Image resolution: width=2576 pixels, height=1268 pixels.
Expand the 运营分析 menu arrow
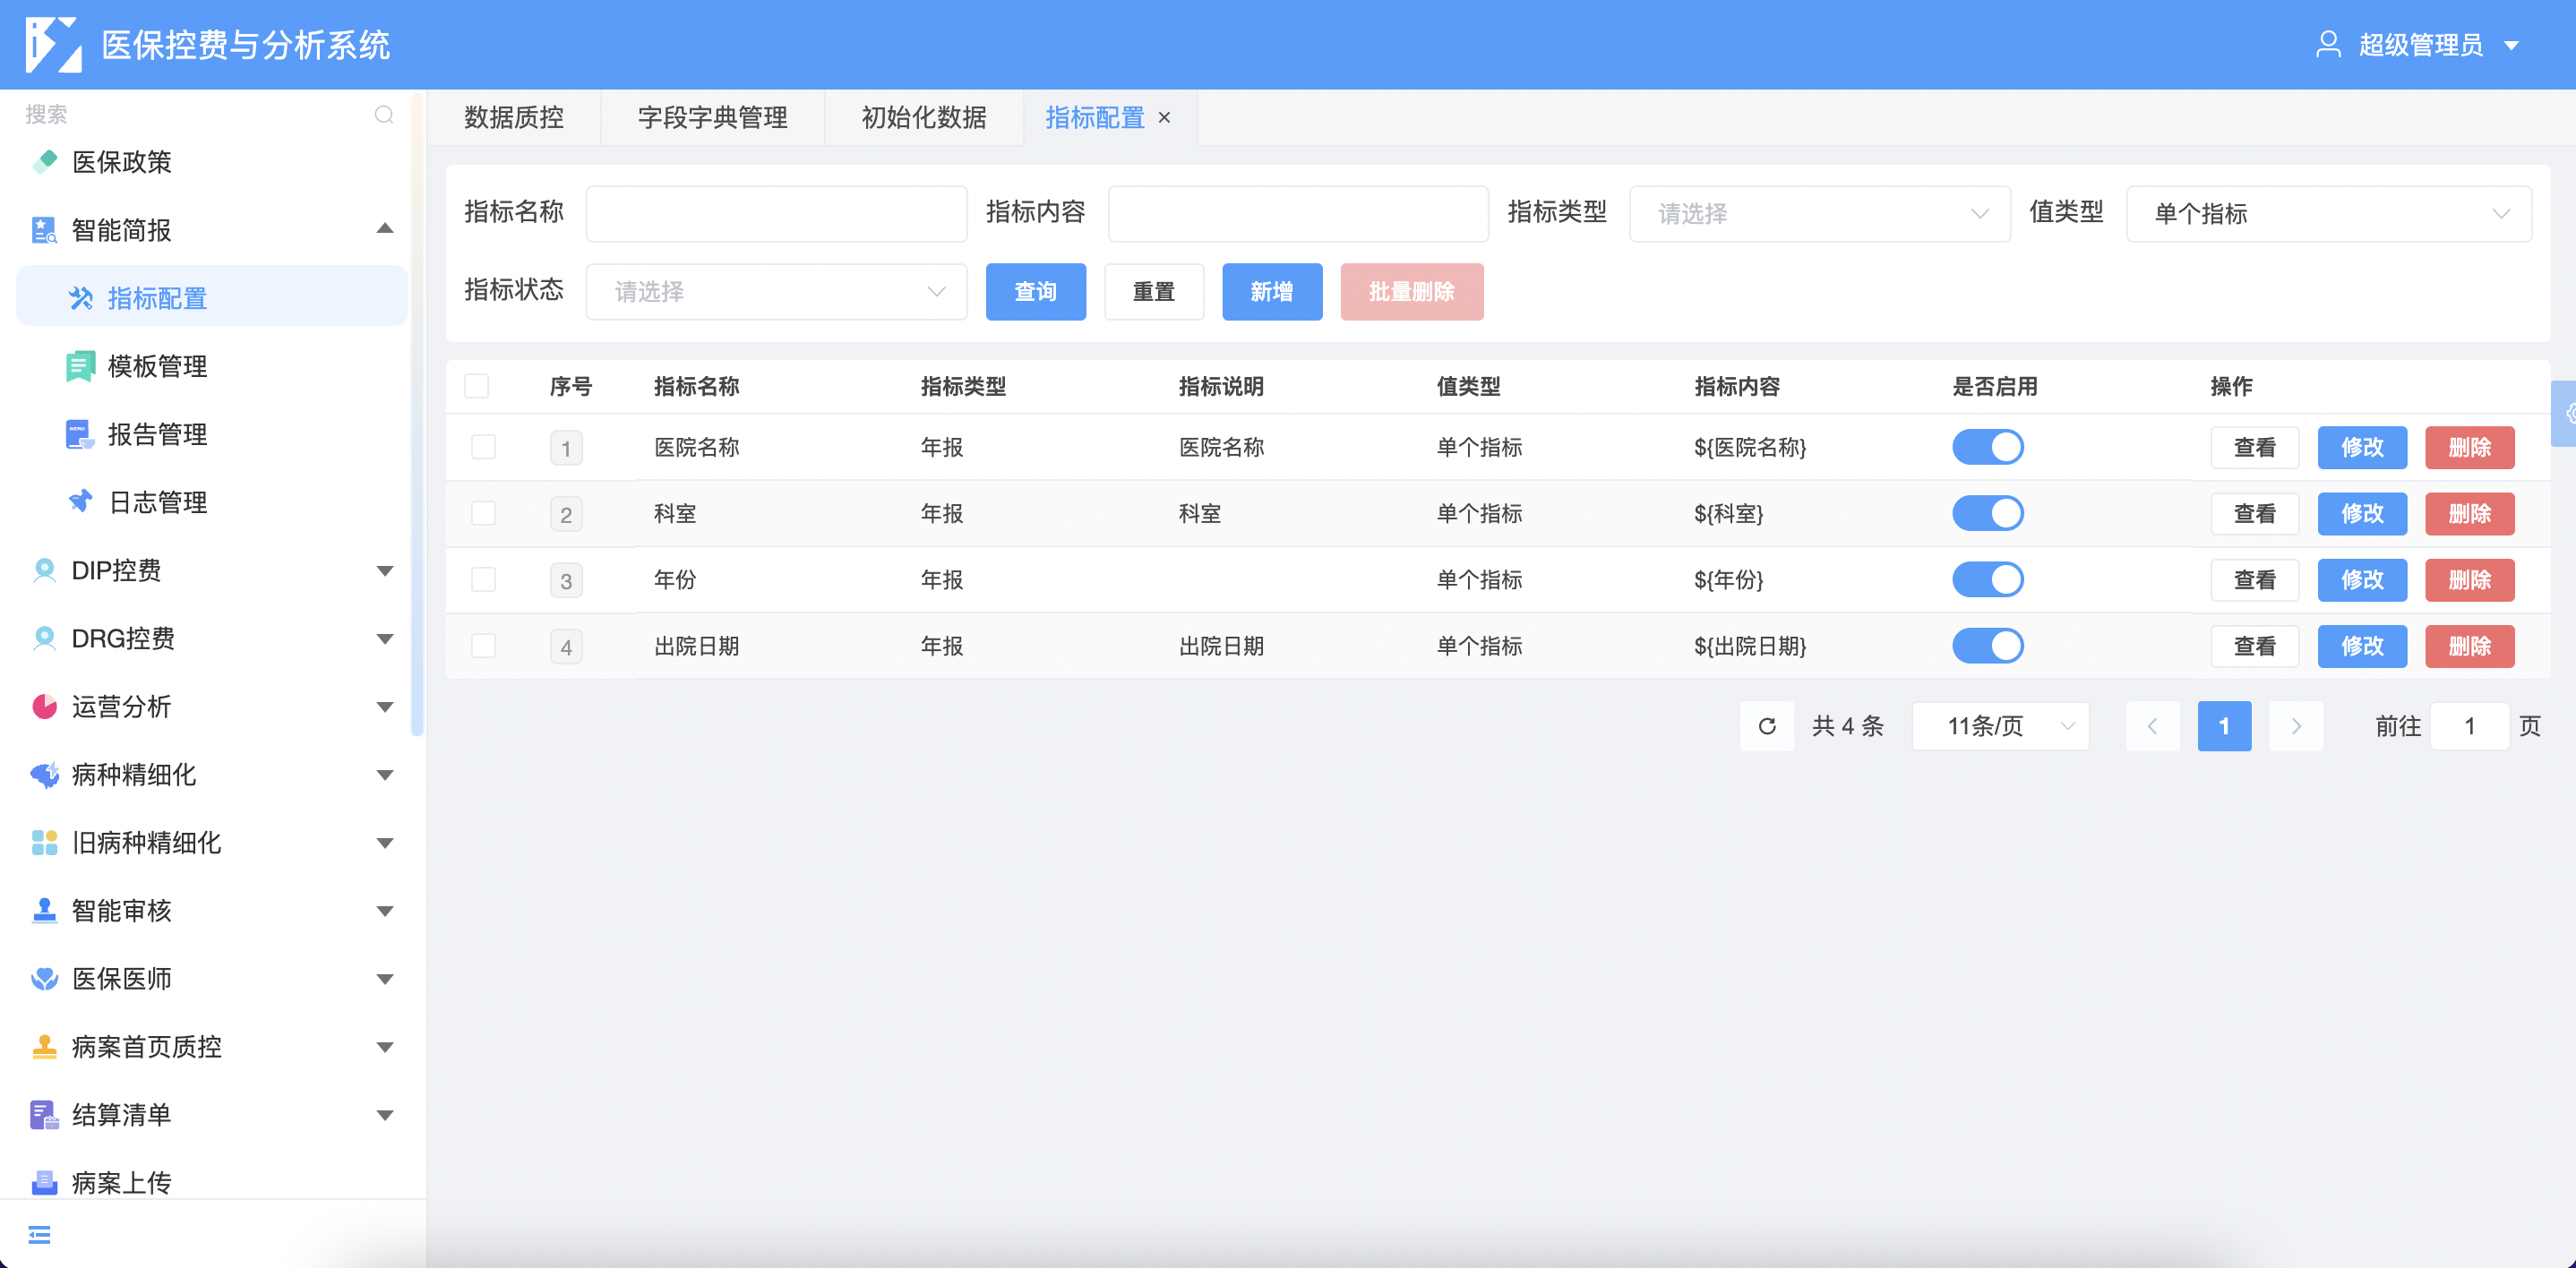point(385,707)
